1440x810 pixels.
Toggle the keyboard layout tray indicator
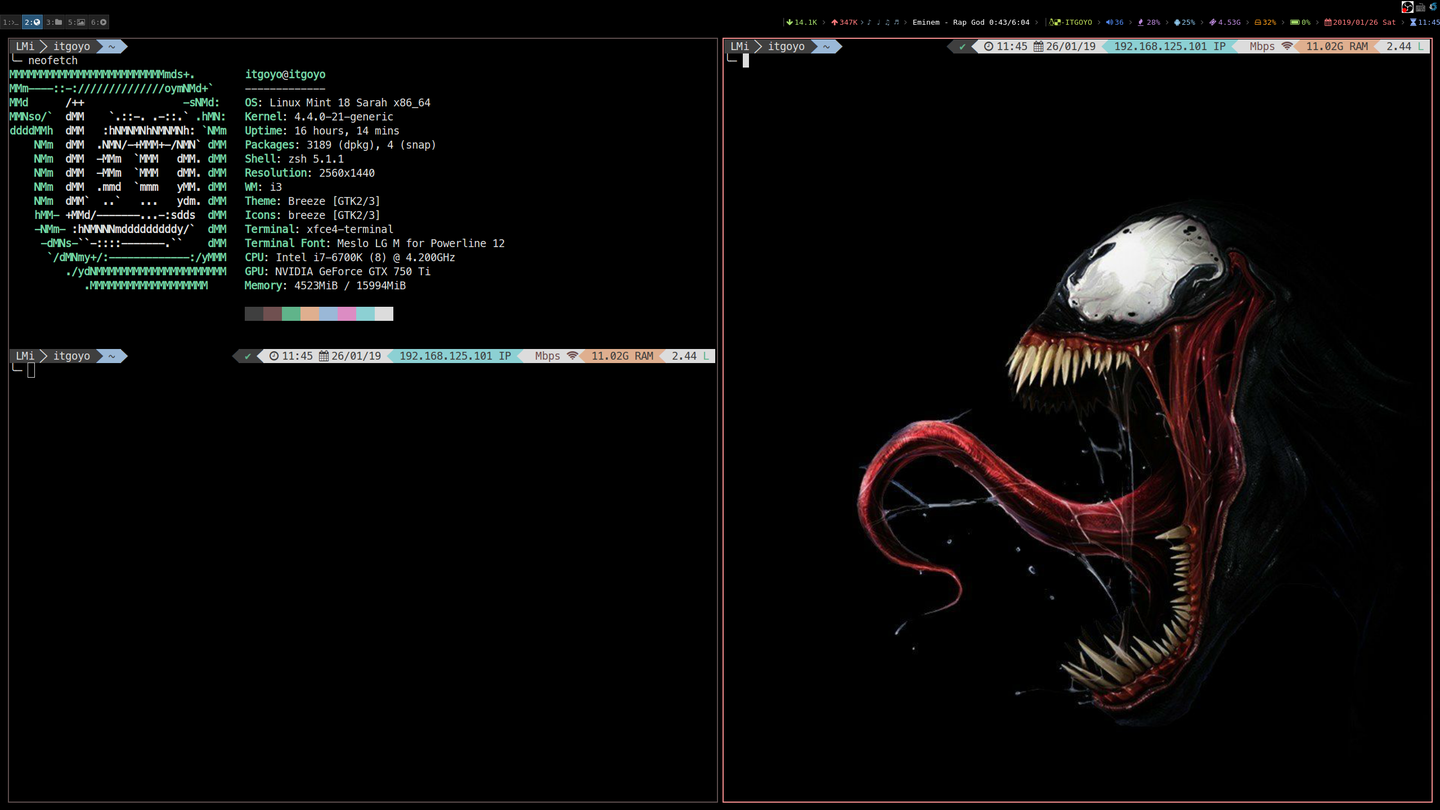1422,5
